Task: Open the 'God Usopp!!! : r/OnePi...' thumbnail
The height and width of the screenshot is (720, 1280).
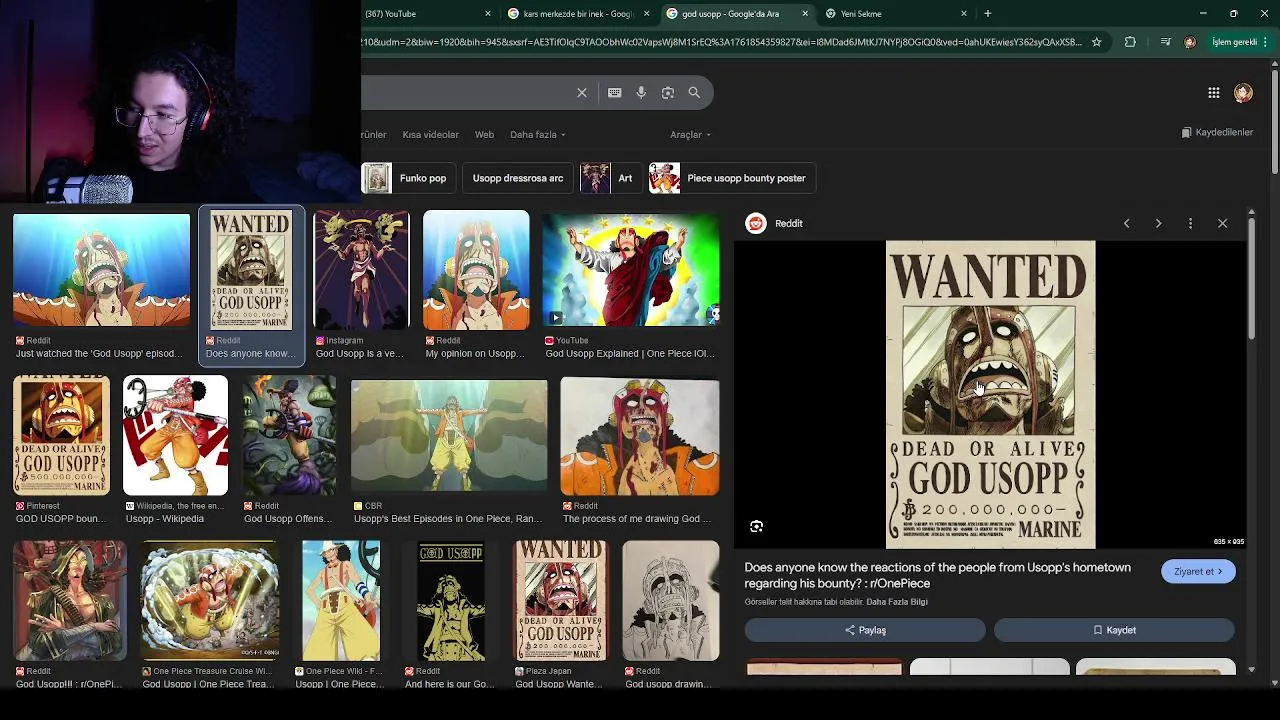Action: coord(70,601)
